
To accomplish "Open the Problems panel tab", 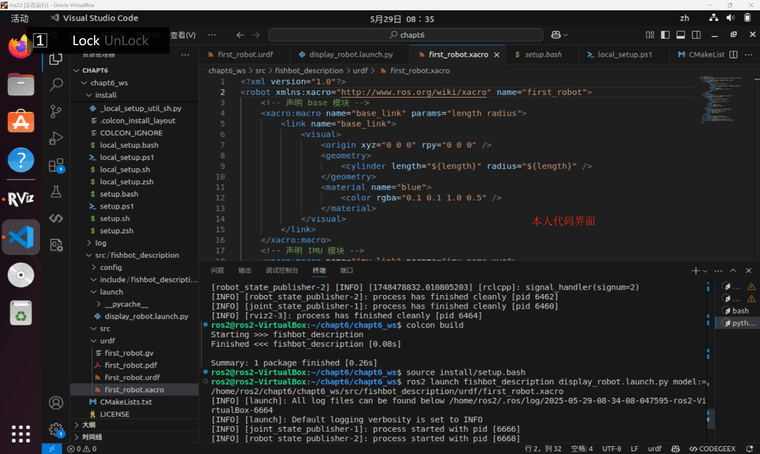I will [x=217, y=270].
